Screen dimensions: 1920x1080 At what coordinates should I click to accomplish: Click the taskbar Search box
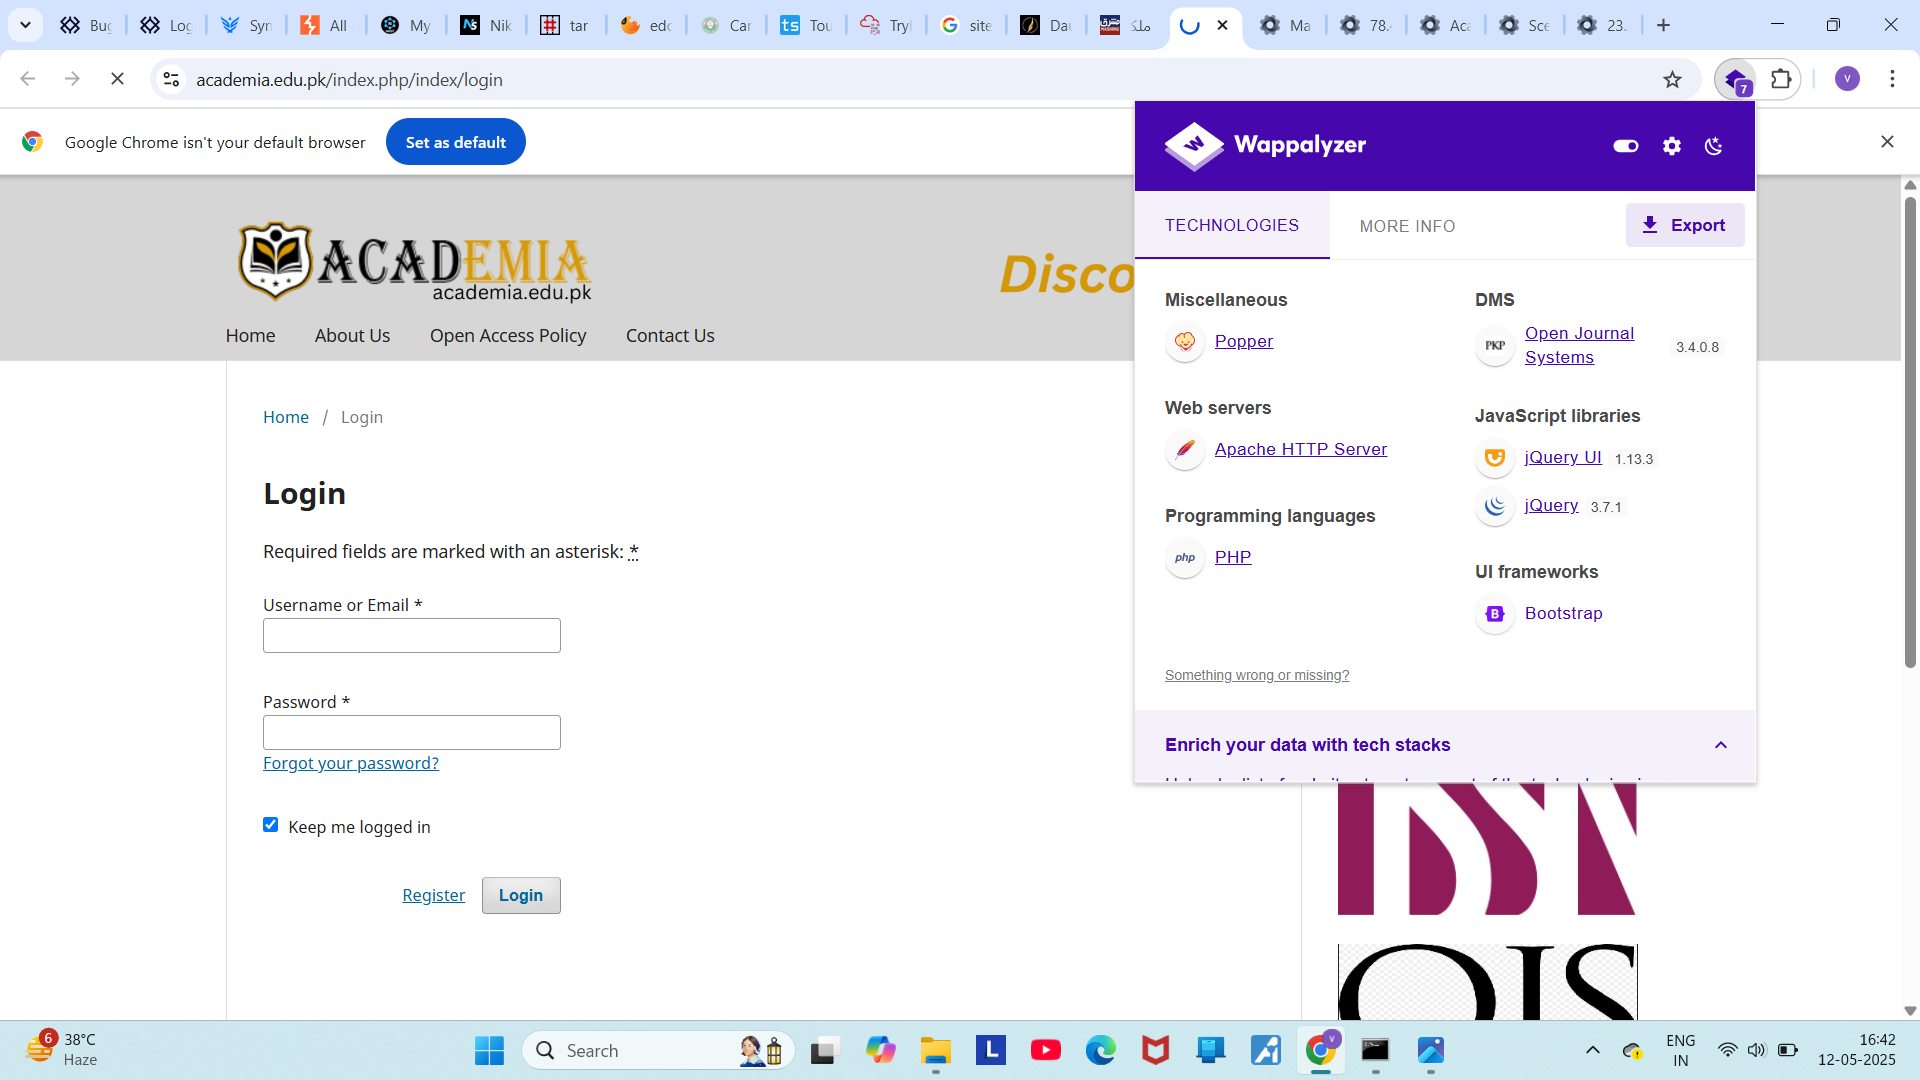(658, 1050)
